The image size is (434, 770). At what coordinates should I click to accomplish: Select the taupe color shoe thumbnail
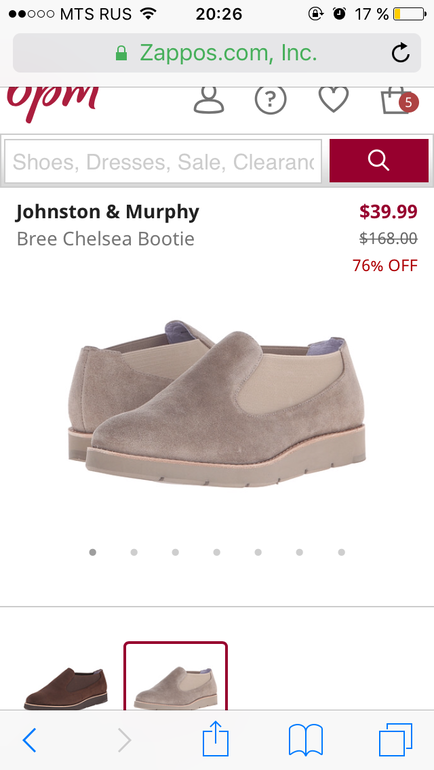[175, 677]
